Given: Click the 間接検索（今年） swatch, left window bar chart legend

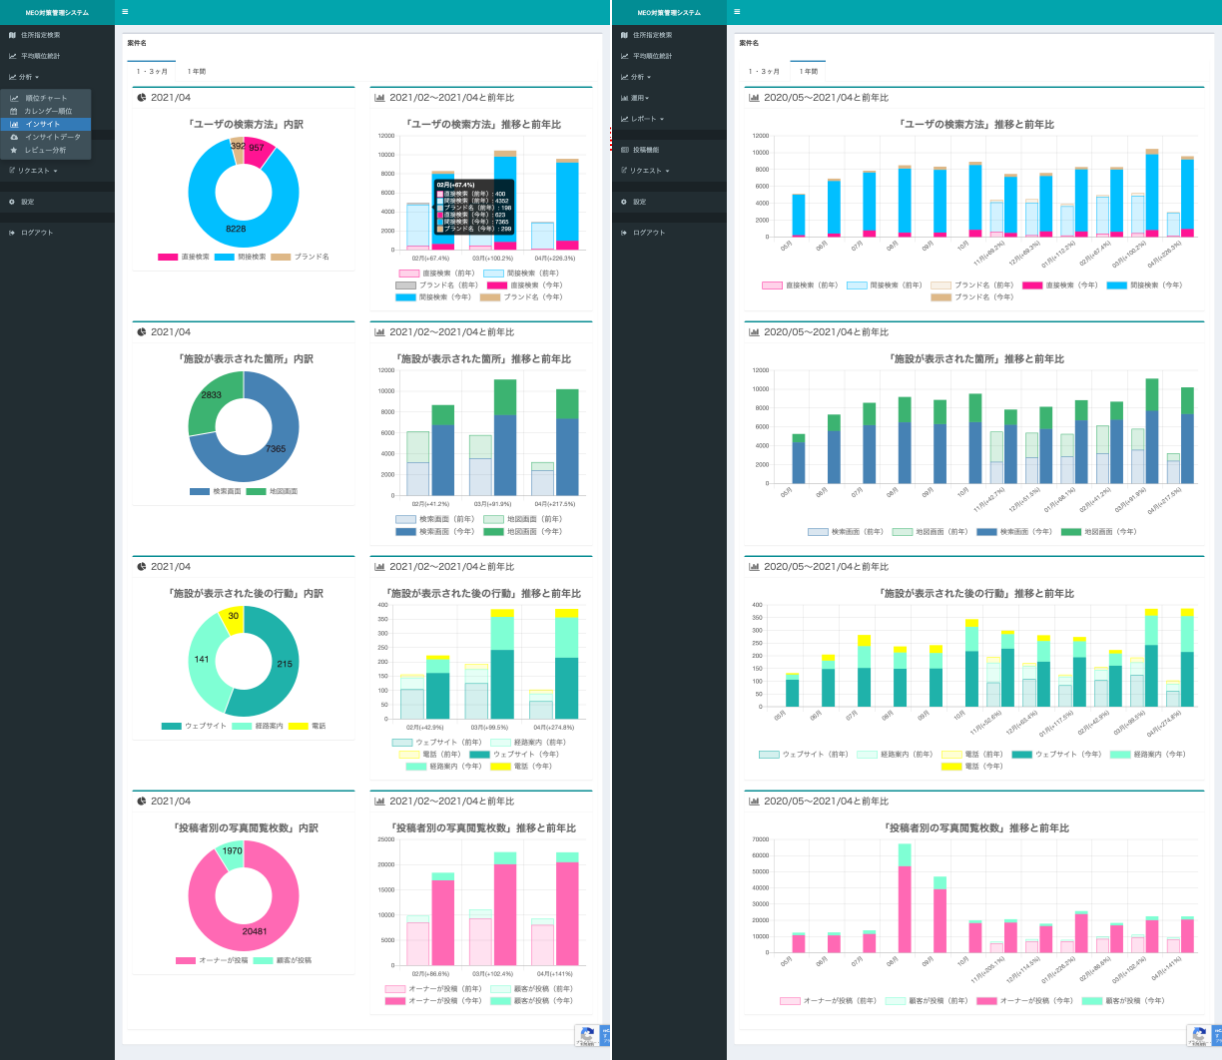Looking at the screenshot, I should coord(406,297).
